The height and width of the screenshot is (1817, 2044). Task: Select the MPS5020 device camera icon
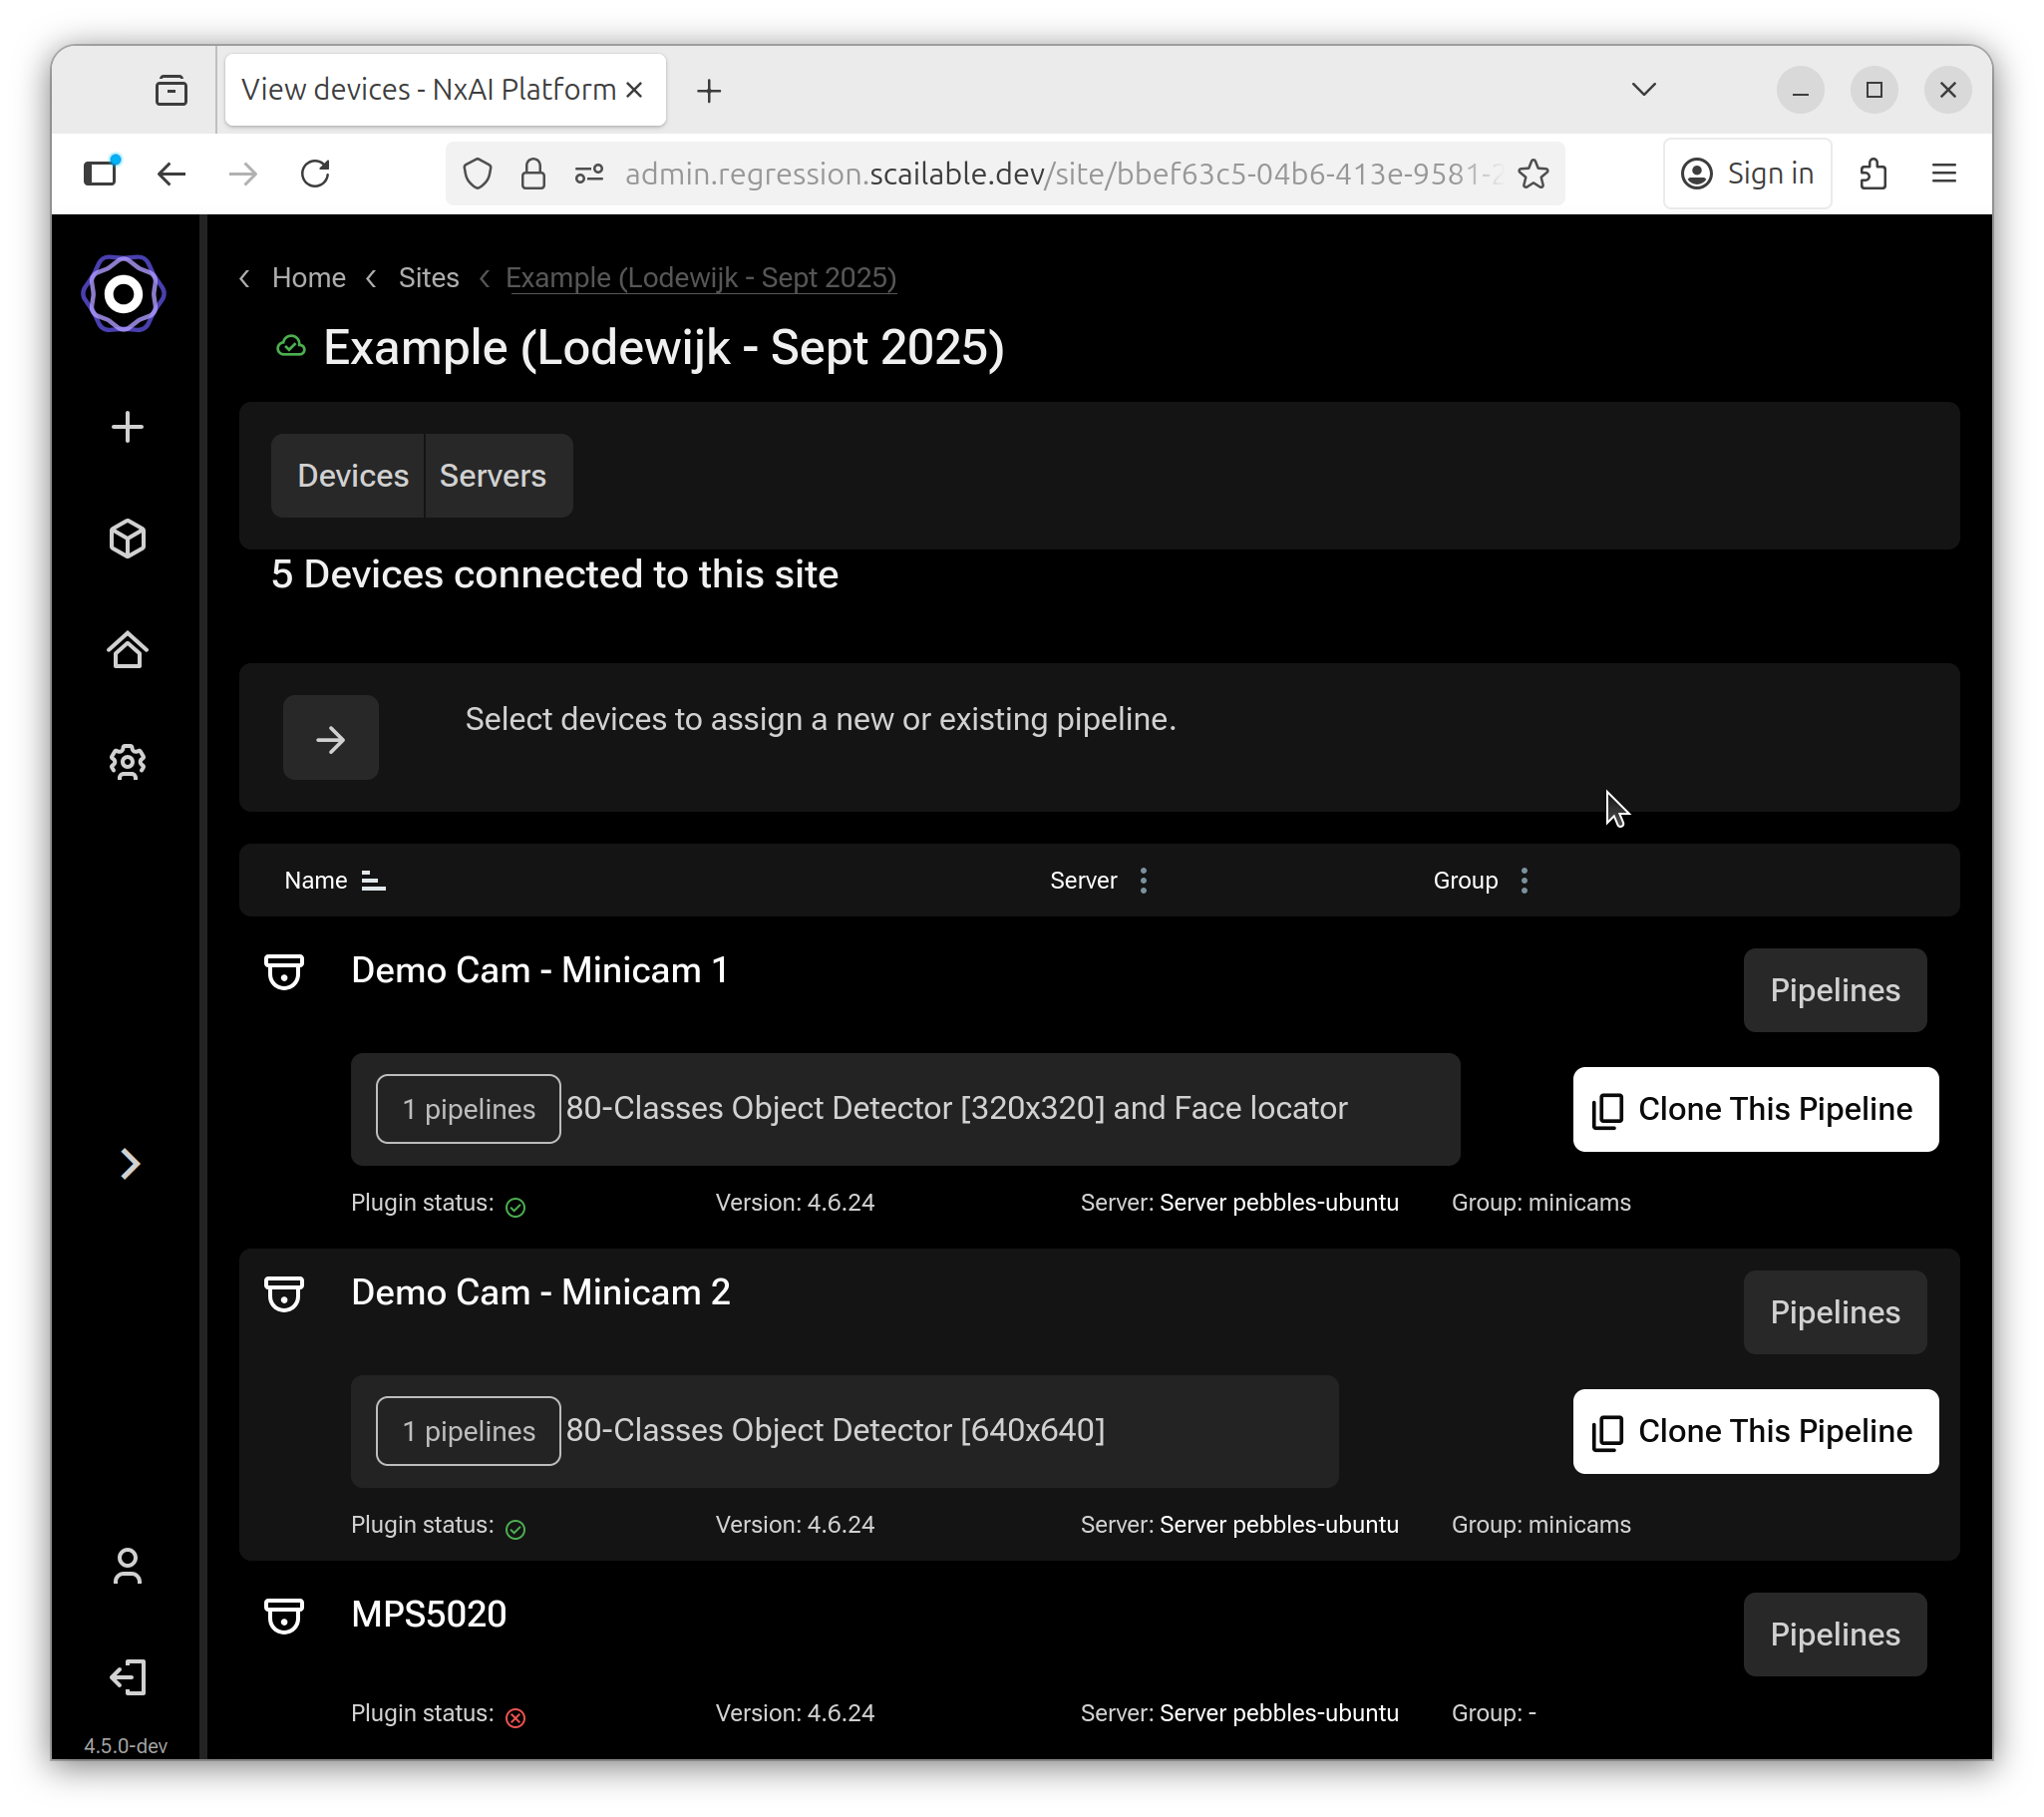click(283, 1615)
